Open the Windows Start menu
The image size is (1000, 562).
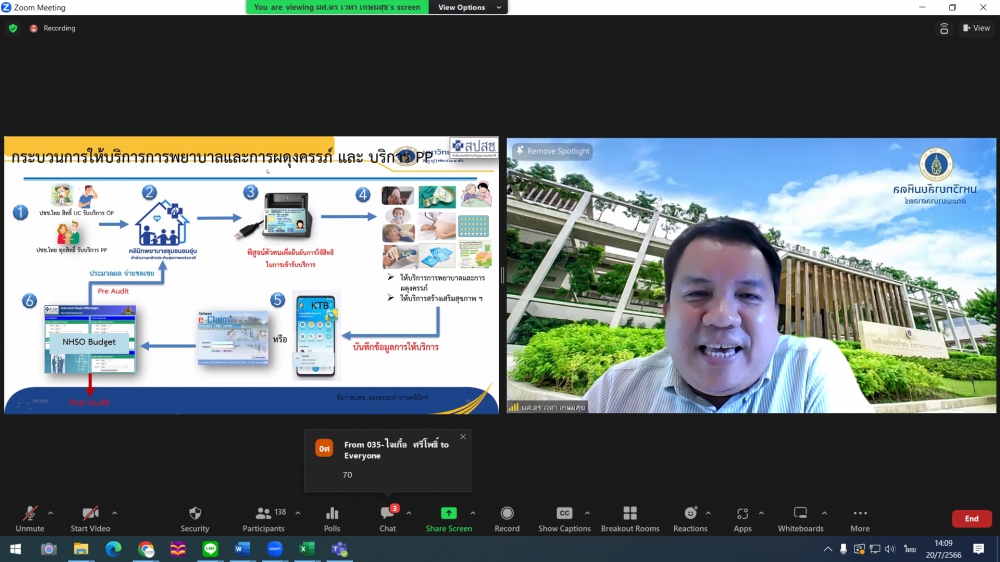(x=15, y=549)
